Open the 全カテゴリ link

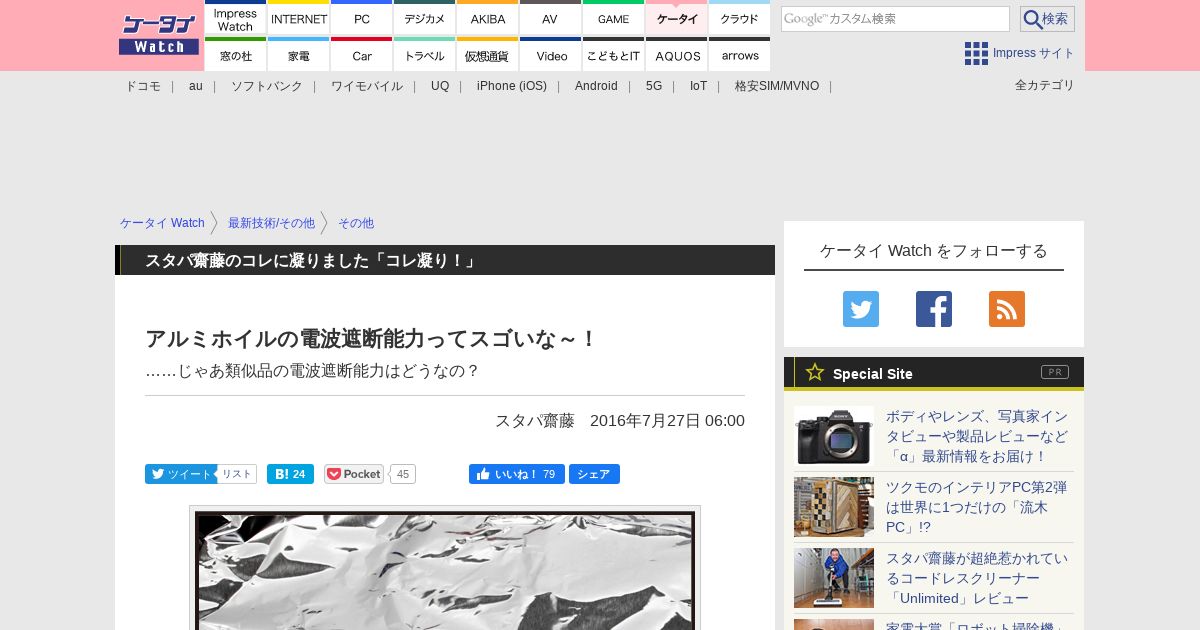1045,85
